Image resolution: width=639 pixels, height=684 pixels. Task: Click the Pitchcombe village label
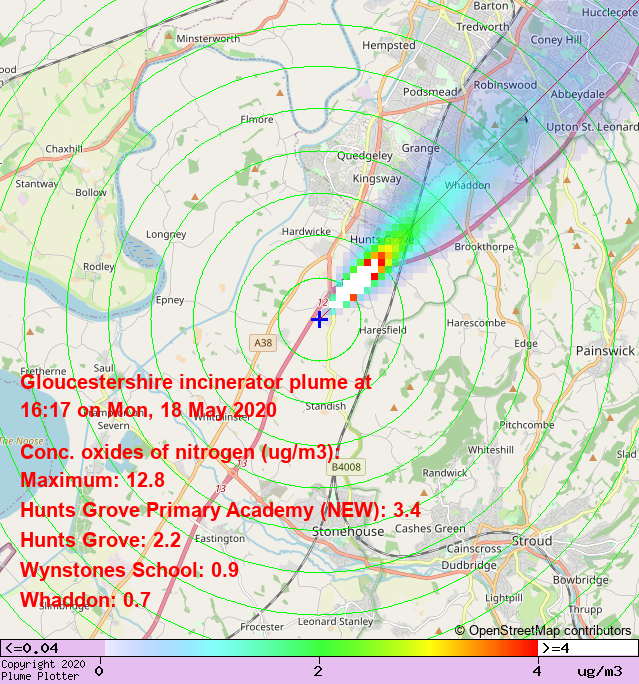pyautogui.click(x=526, y=425)
